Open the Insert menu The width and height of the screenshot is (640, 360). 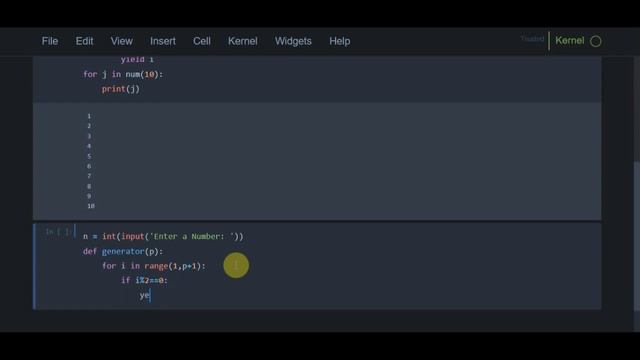[162, 41]
